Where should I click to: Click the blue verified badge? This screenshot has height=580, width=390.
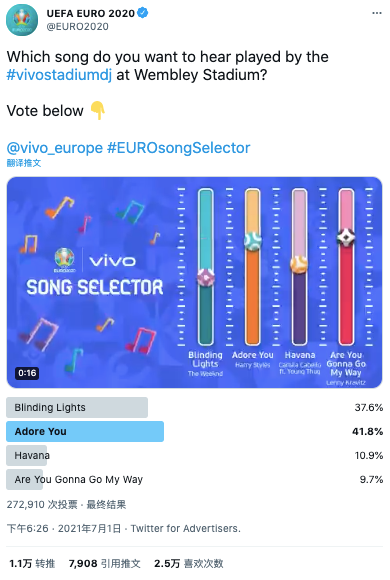point(143,13)
